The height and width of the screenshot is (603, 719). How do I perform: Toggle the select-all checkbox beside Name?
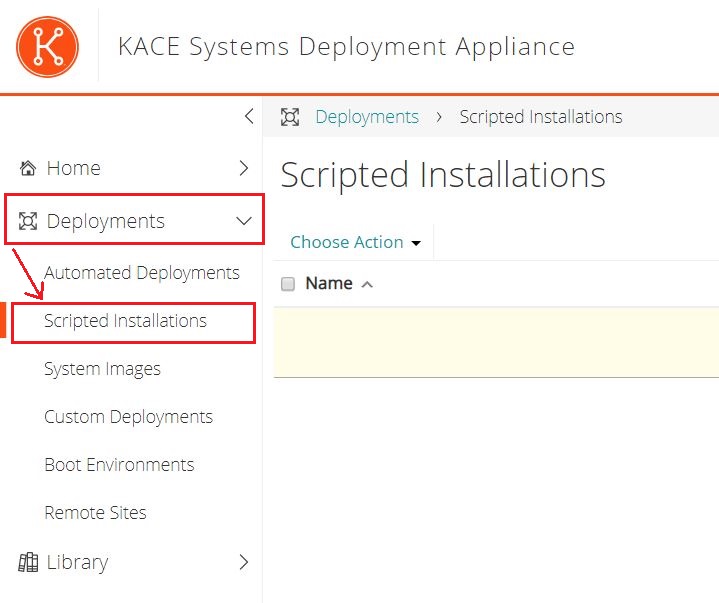[x=288, y=284]
